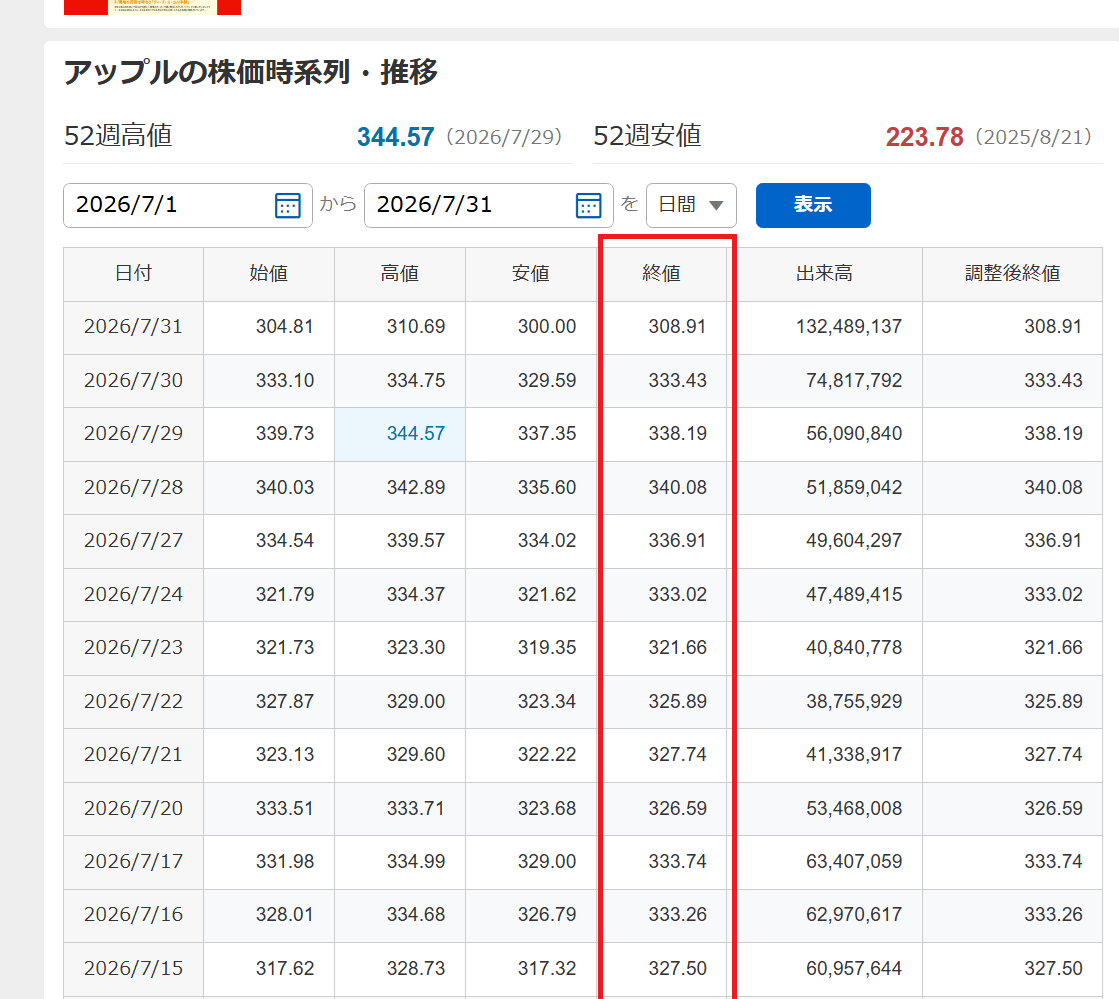The image size is (1119, 999).
Task: Select the 2026/7/16 date cell
Action: pos(133,915)
